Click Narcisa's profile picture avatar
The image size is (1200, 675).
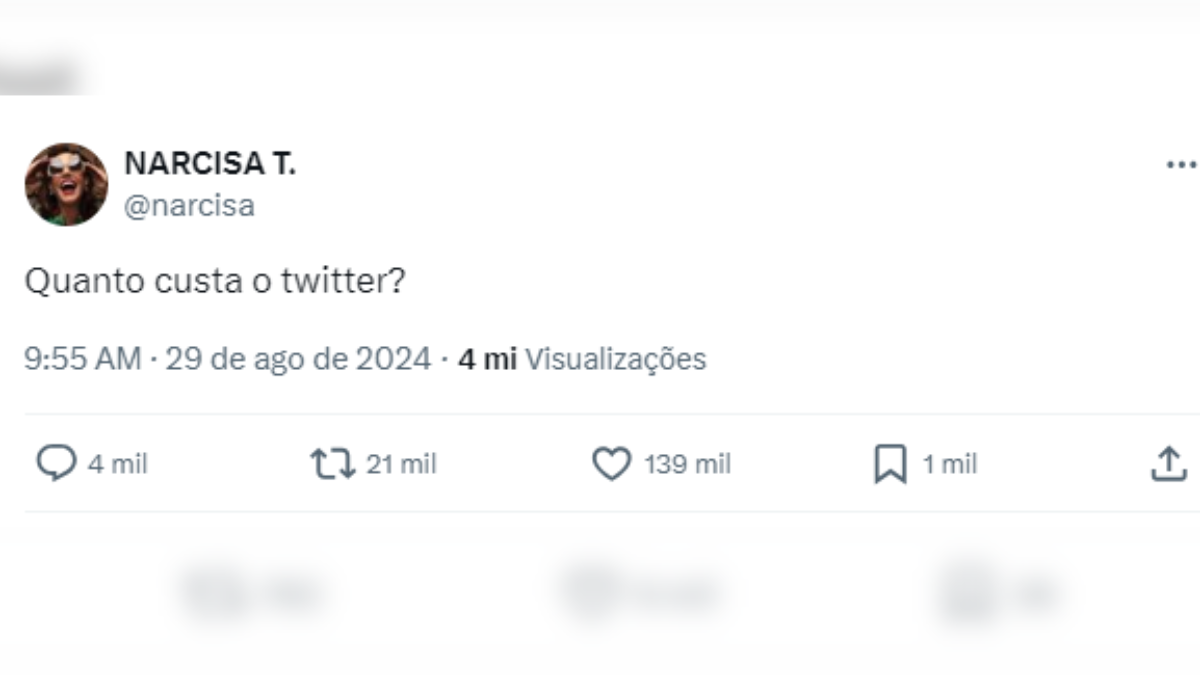coord(66,184)
